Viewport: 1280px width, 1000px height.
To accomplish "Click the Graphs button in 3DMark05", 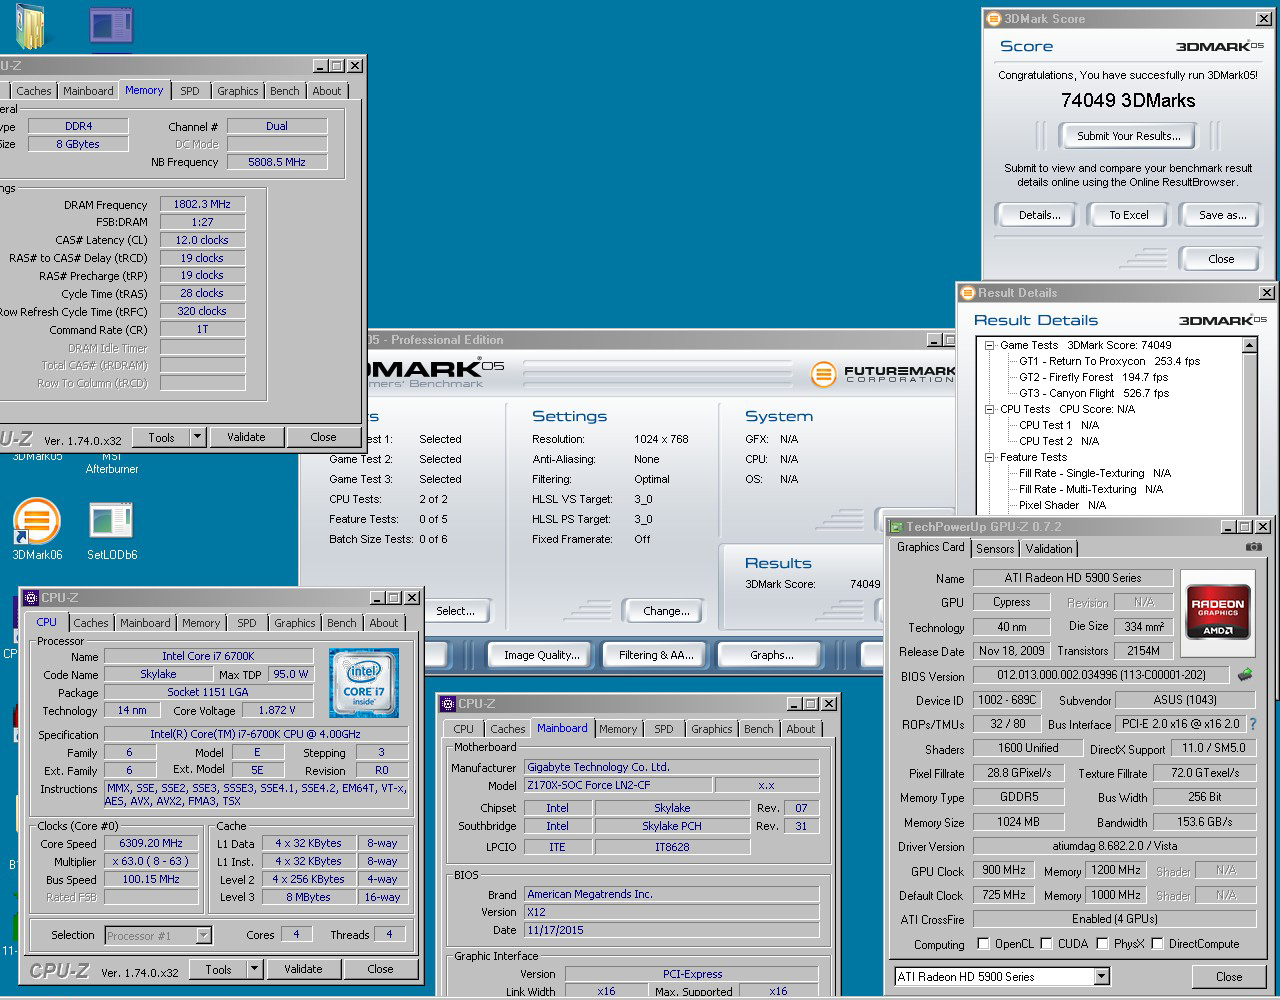I will click(x=771, y=655).
